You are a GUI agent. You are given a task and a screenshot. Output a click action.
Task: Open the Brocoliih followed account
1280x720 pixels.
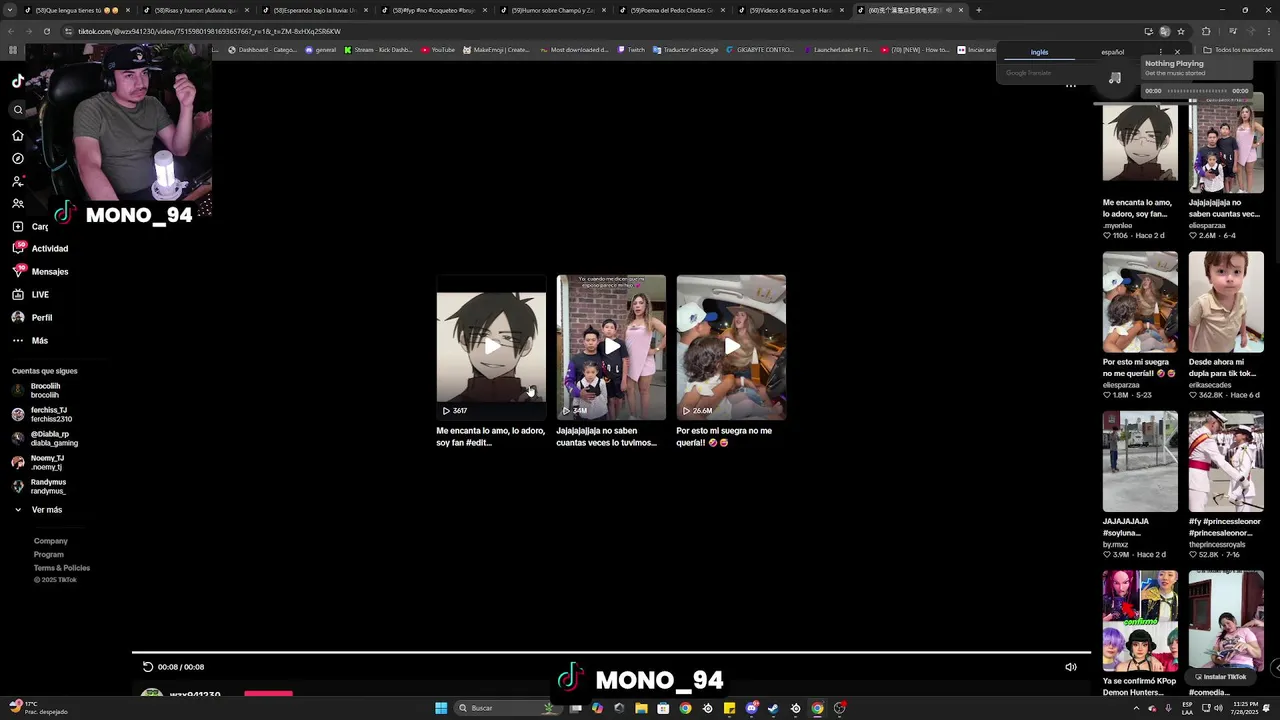[38, 390]
